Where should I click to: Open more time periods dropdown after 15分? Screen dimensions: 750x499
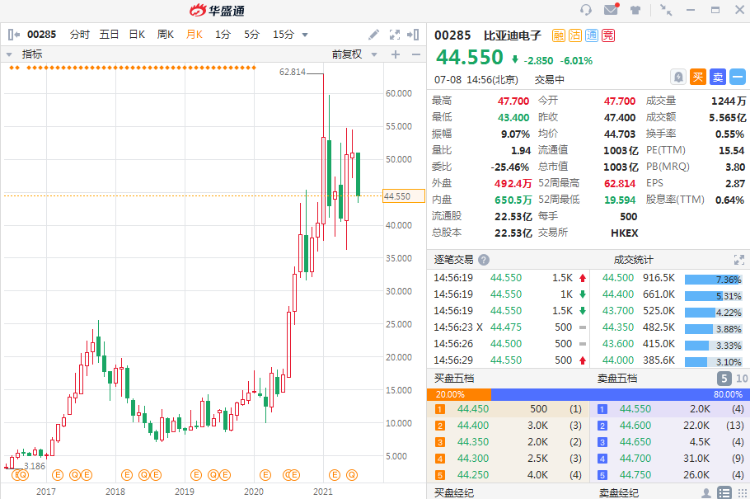coord(305,35)
